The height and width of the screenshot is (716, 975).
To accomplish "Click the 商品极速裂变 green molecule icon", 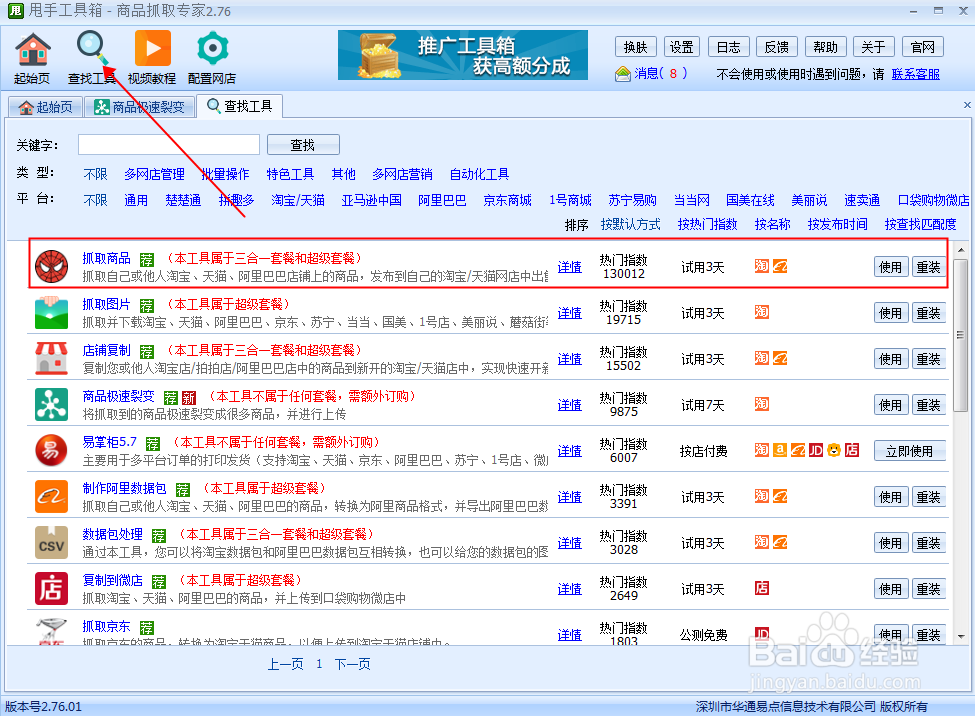I will click(x=52, y=404).
